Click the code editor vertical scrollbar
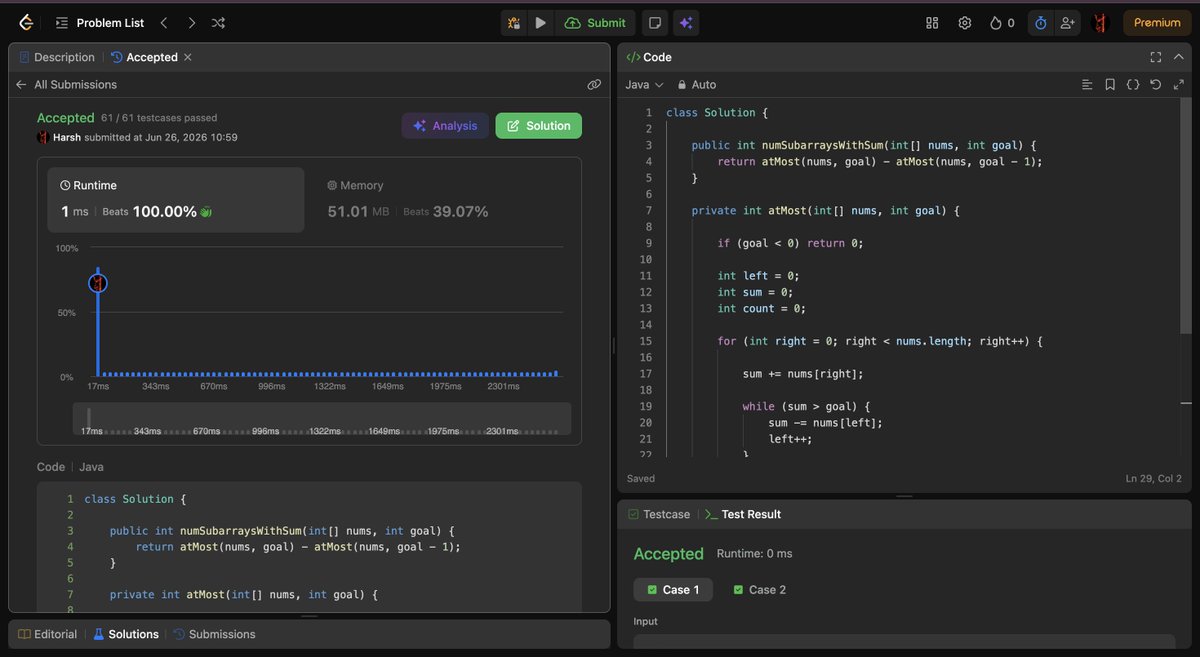Viewport: 1200px width, 657px height. 1187,217
